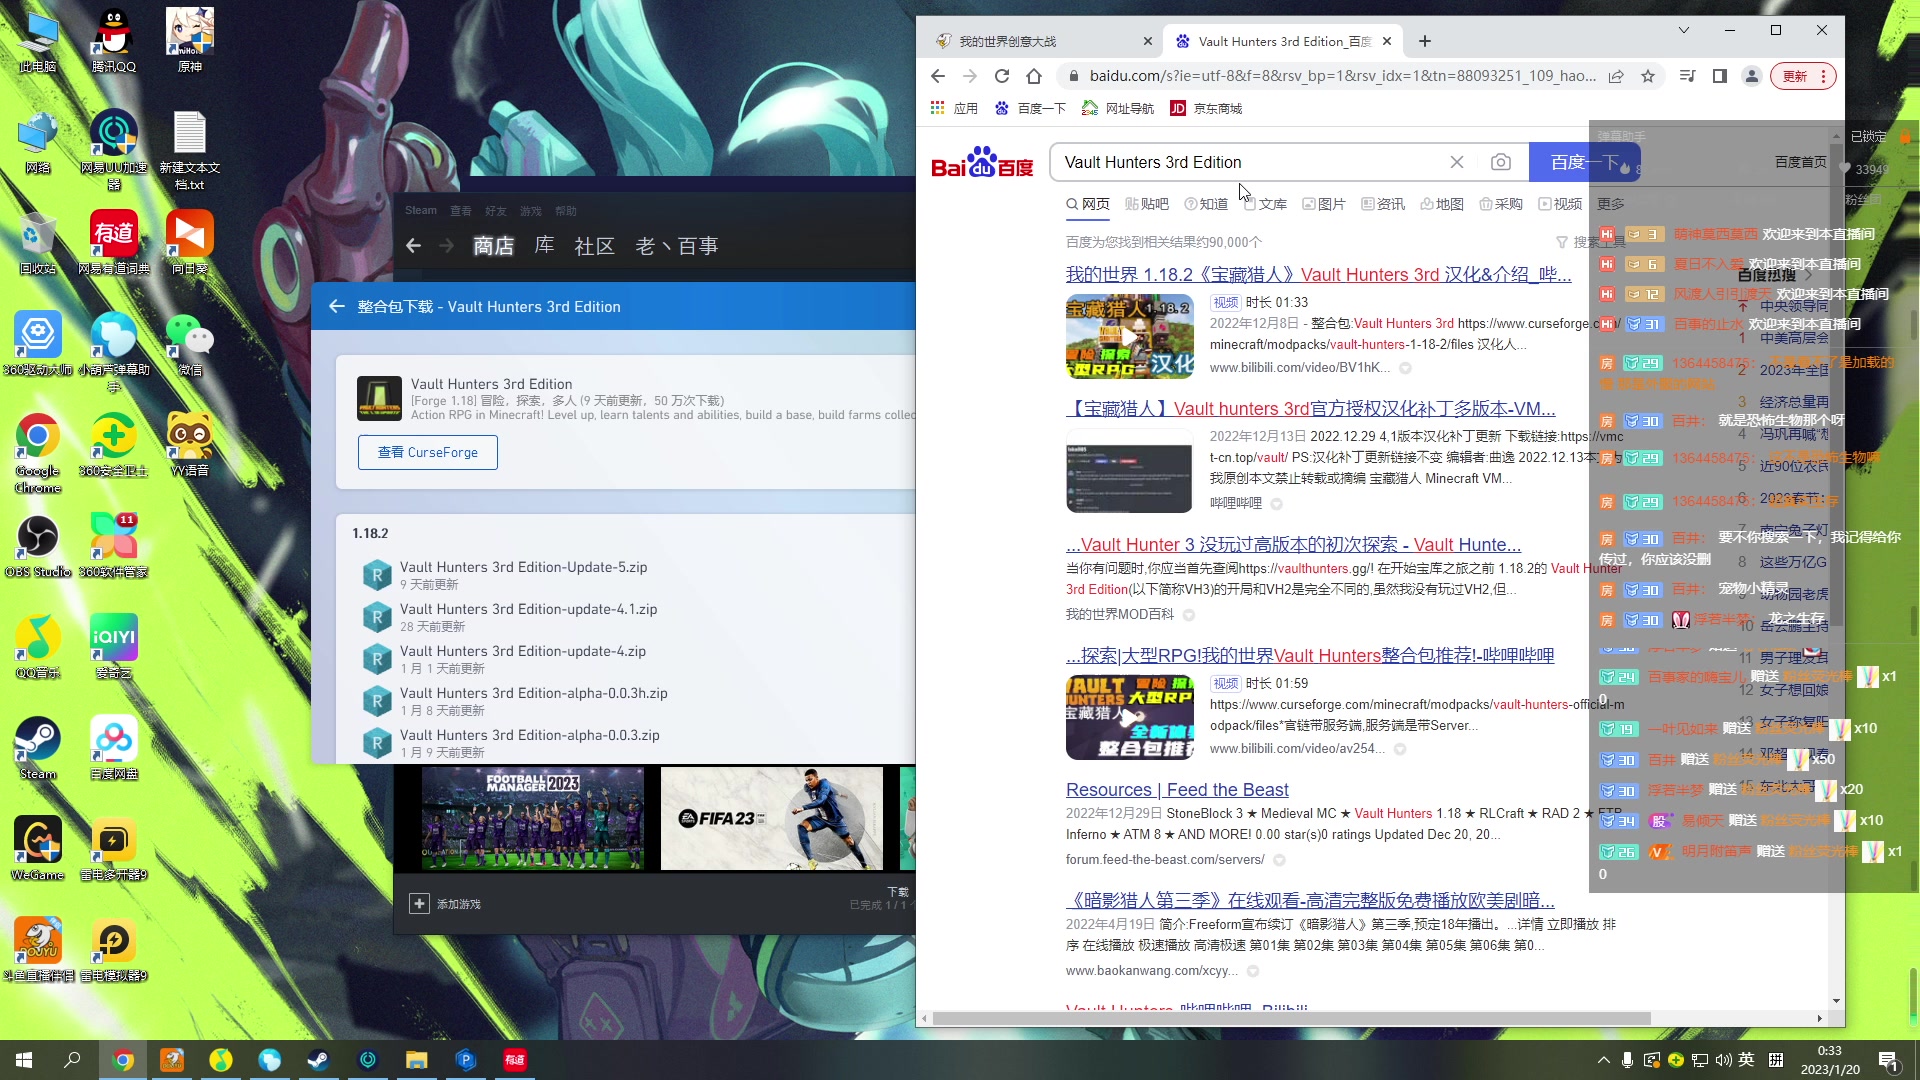Image resolution: width=1920 pixels, height=1080 pixels.
Task: Clear the Baidu search box with X
Action: [1457, 162]
